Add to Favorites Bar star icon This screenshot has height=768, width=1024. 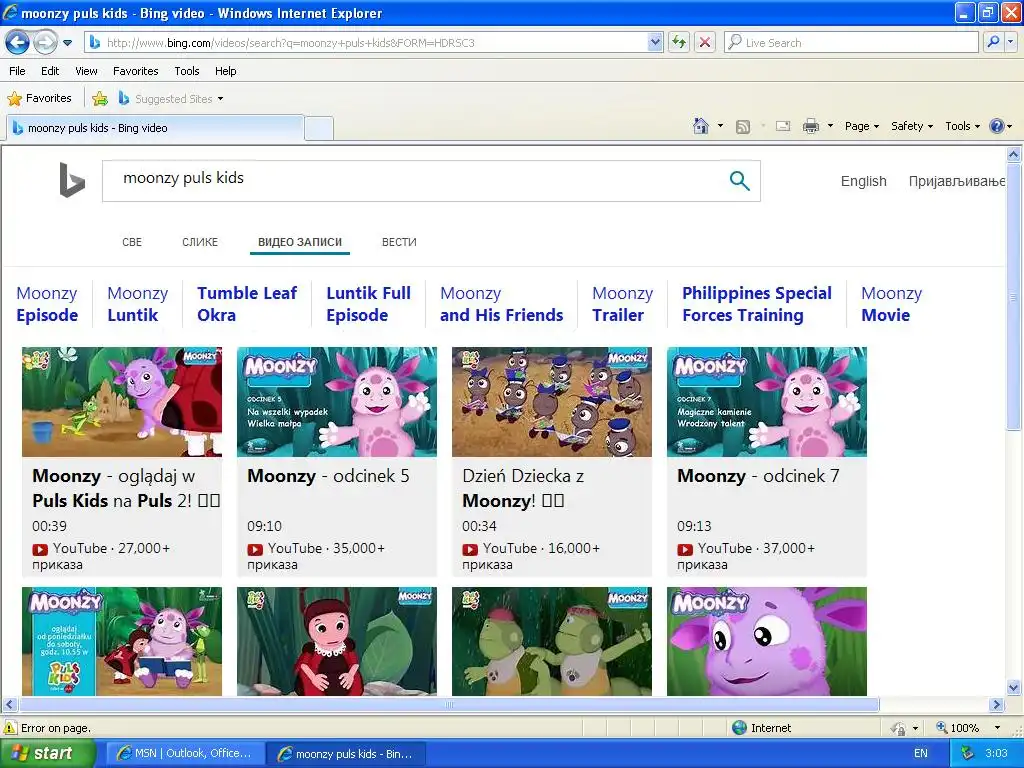100,98
